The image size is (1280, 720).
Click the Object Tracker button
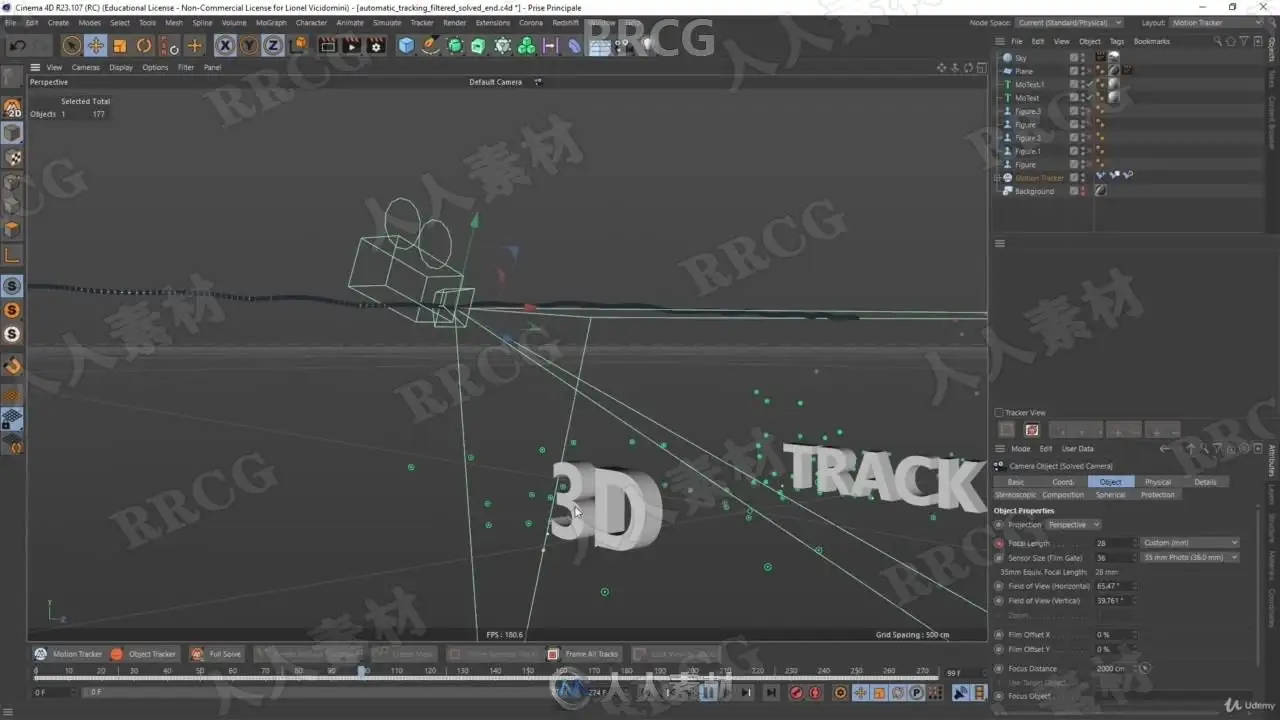143,654
